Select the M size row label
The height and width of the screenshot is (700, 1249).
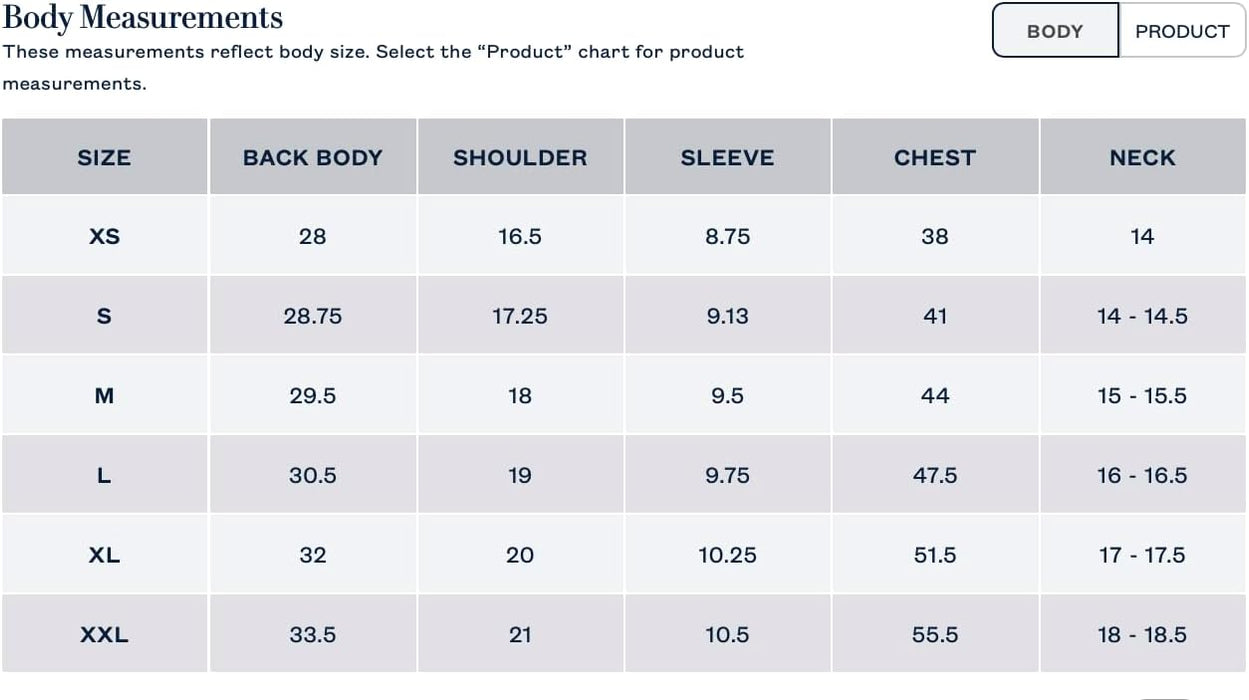click(104, 396)
